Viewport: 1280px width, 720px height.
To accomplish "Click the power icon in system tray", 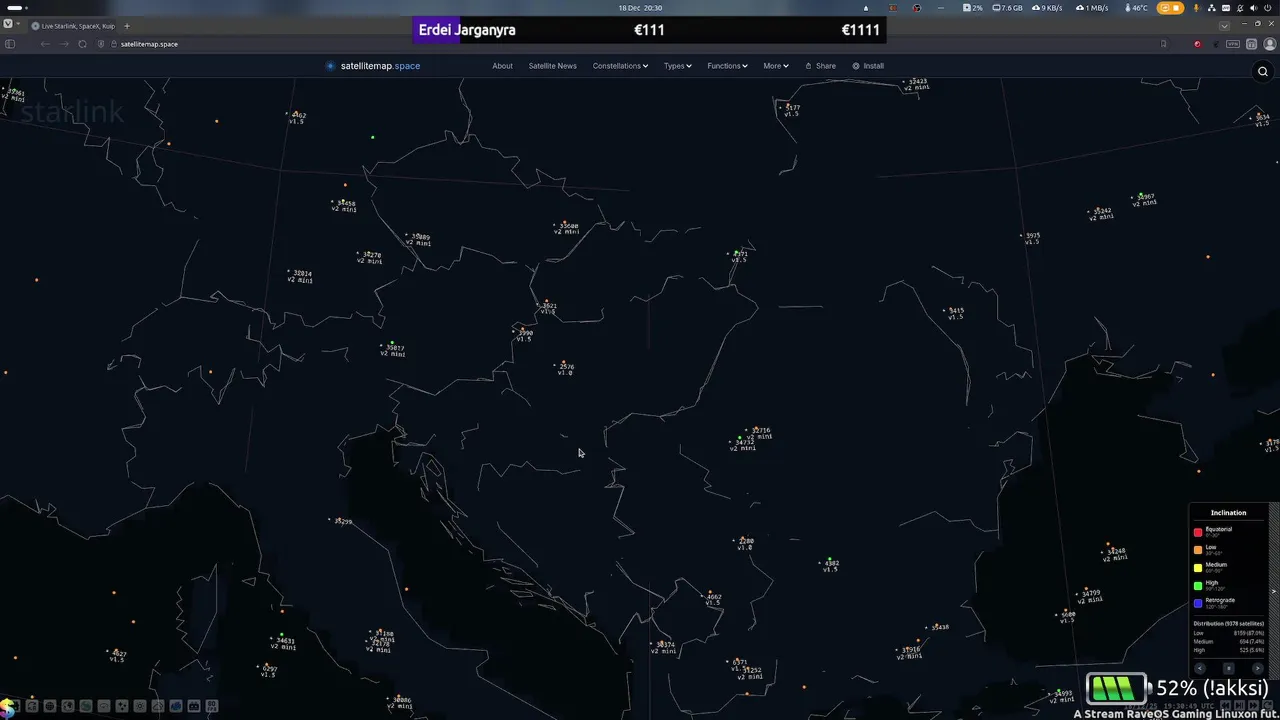I will 1267,8.
